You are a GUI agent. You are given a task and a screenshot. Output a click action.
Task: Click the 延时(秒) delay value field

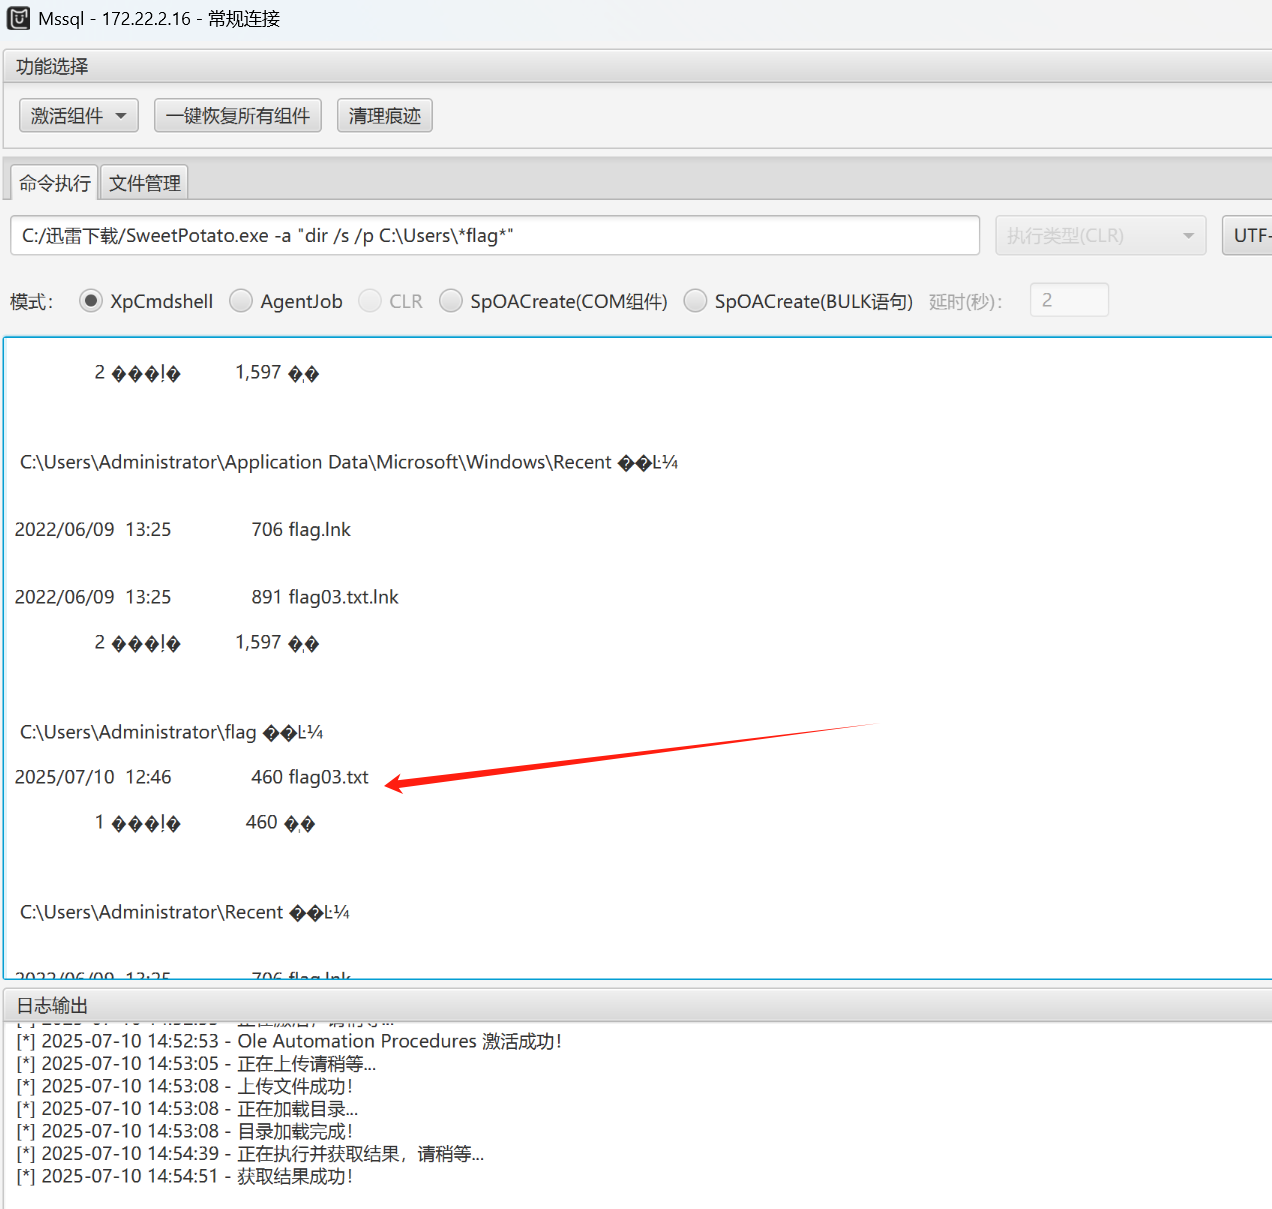point(1068,300)
